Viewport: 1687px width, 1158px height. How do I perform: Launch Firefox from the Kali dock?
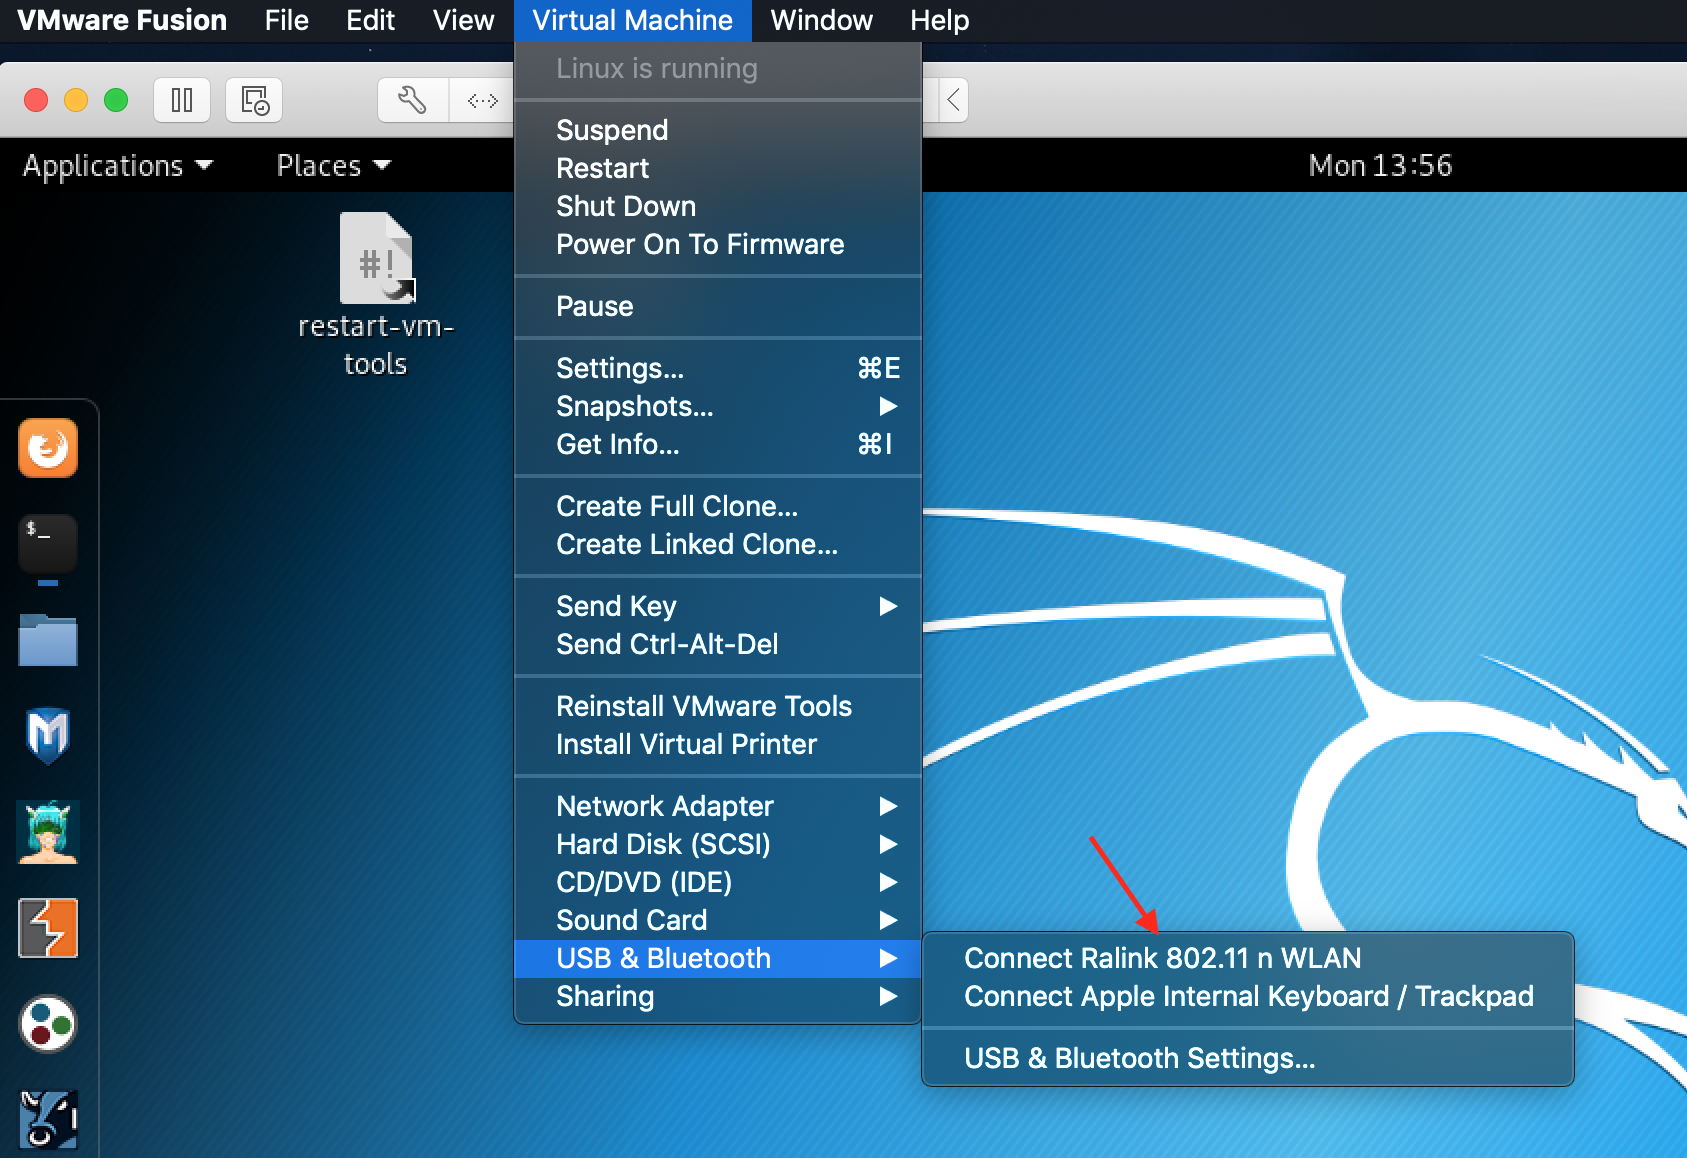[x=48, y=448]
